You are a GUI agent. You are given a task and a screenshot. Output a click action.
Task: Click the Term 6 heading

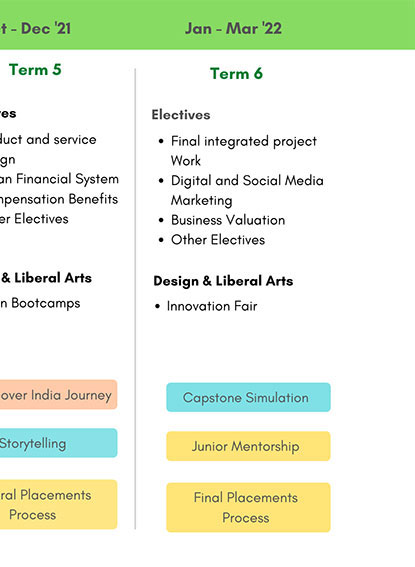pos(236,73)
